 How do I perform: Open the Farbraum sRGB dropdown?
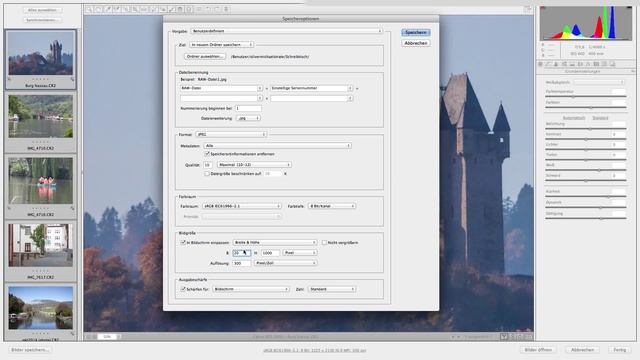(242, 207)
